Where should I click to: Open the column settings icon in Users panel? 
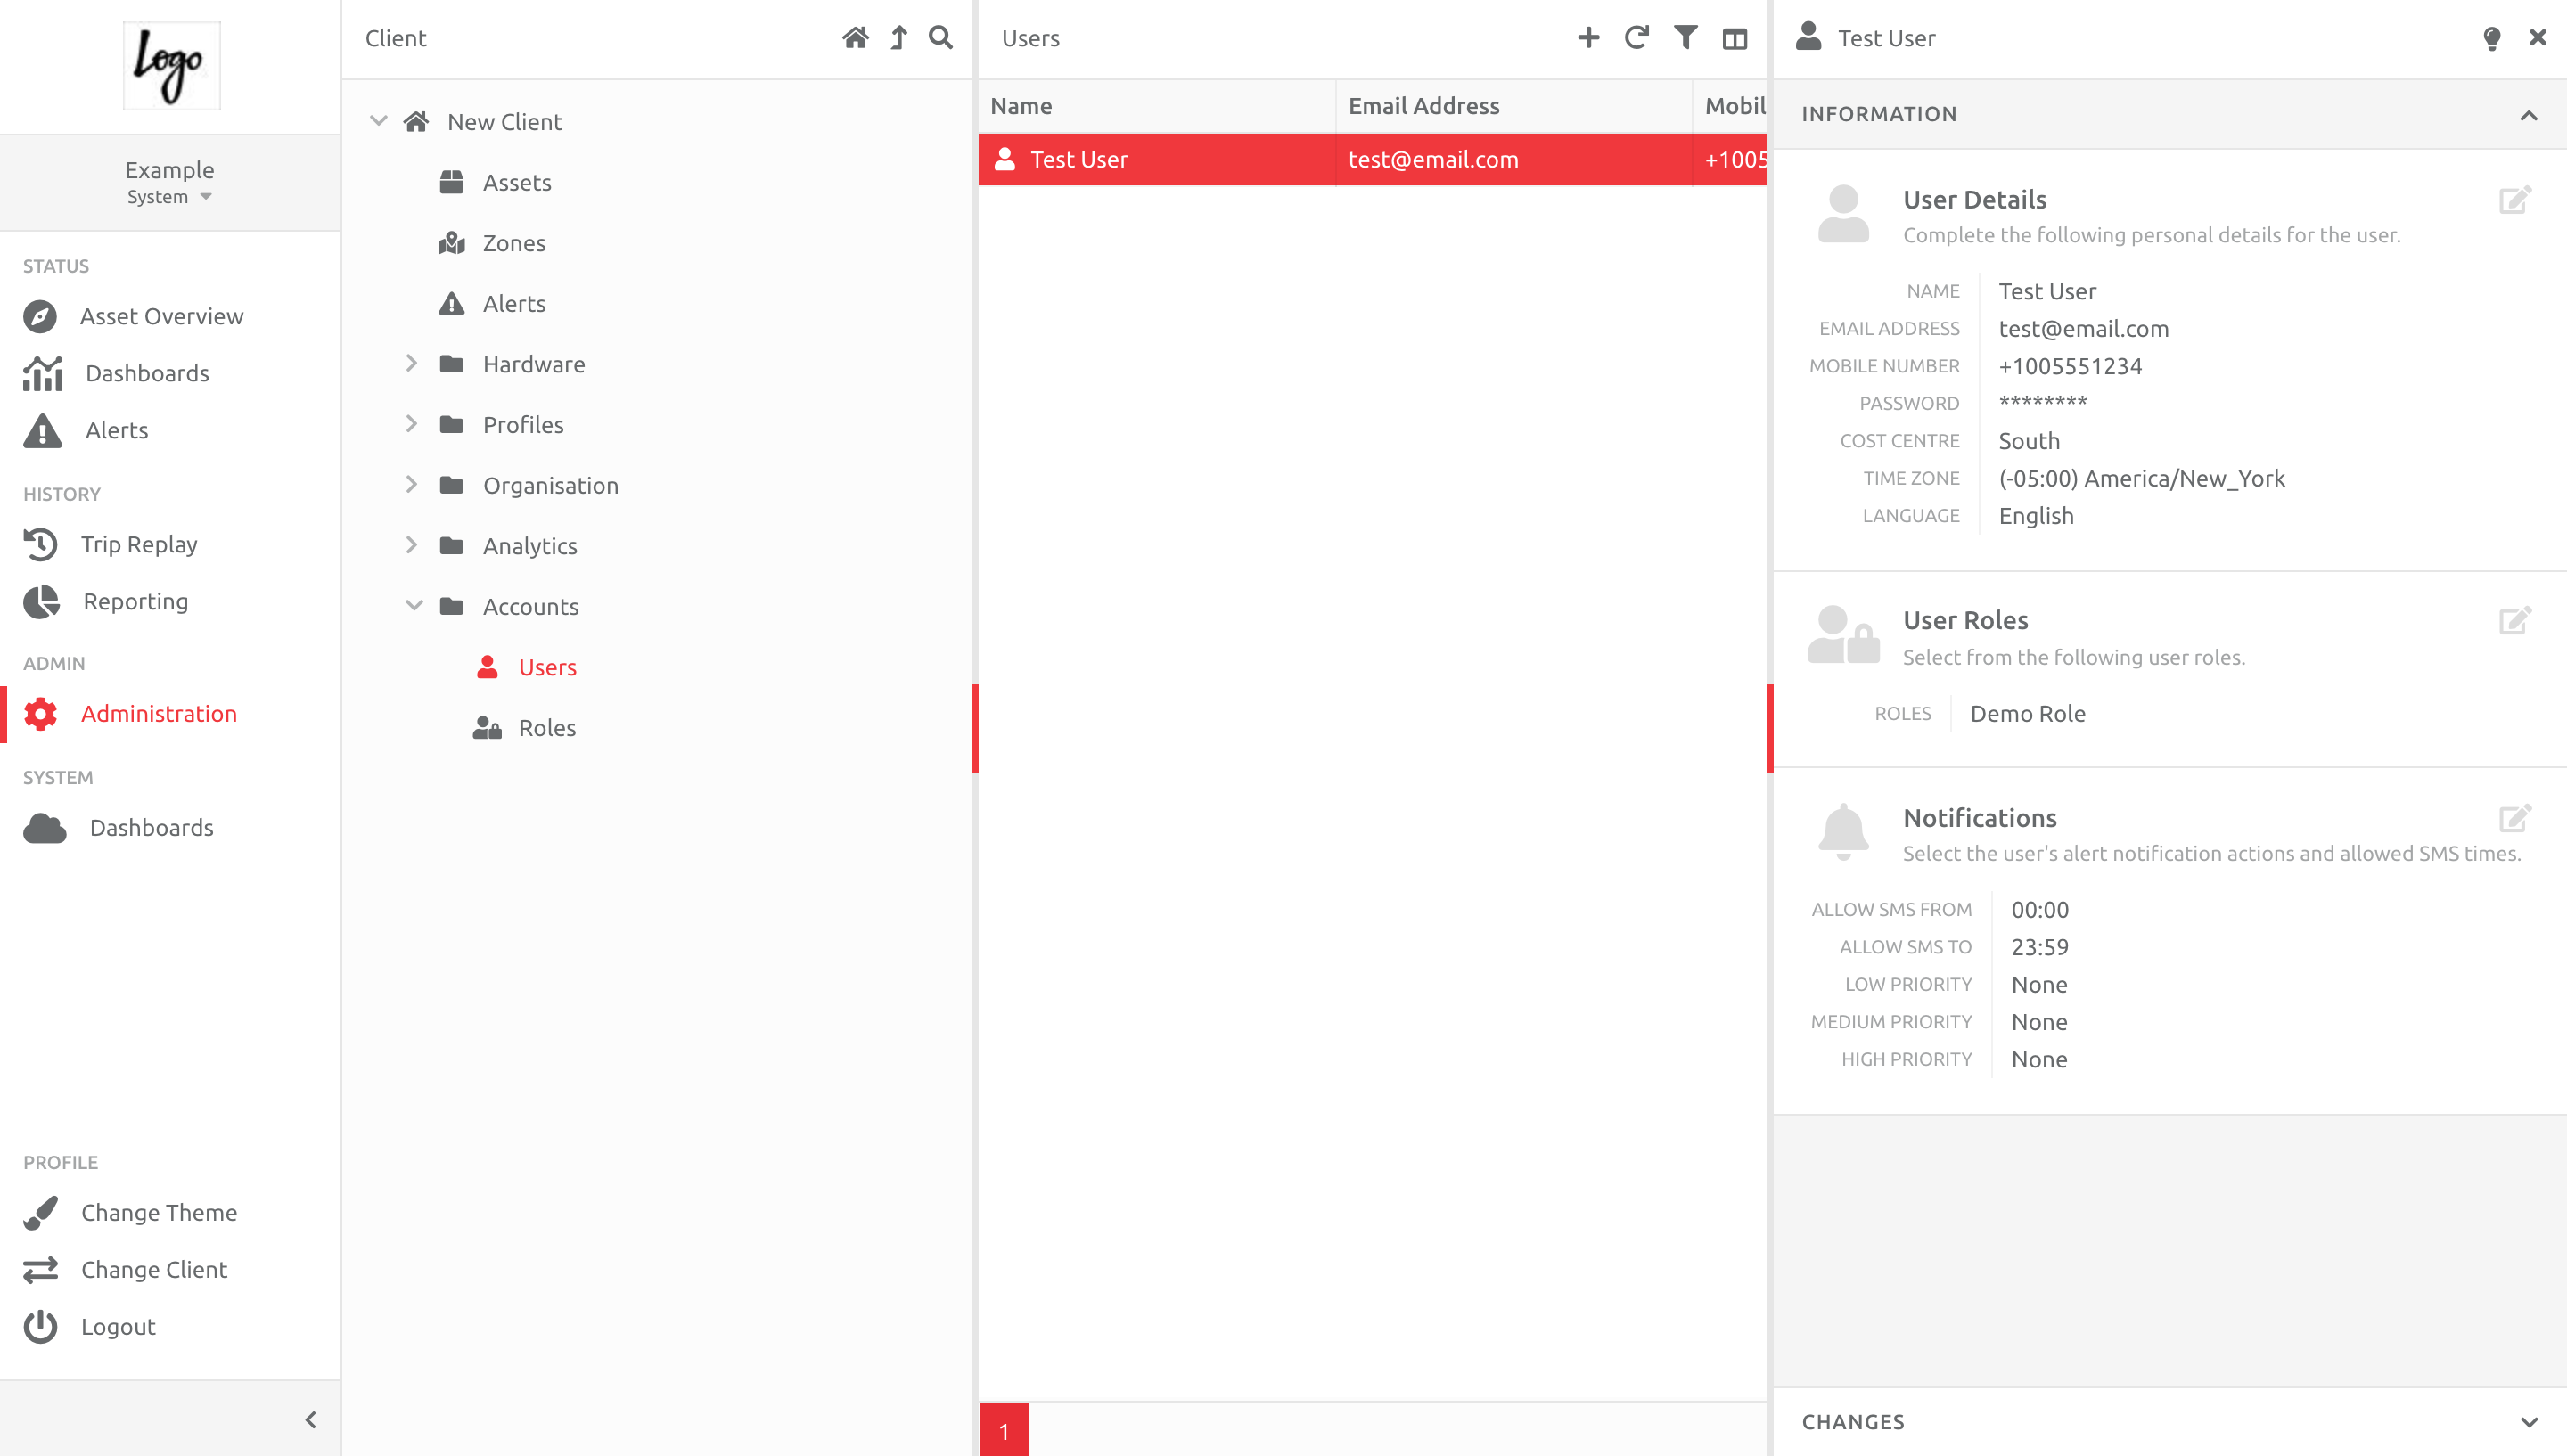pyautogui.click(x=1735, y=37)
